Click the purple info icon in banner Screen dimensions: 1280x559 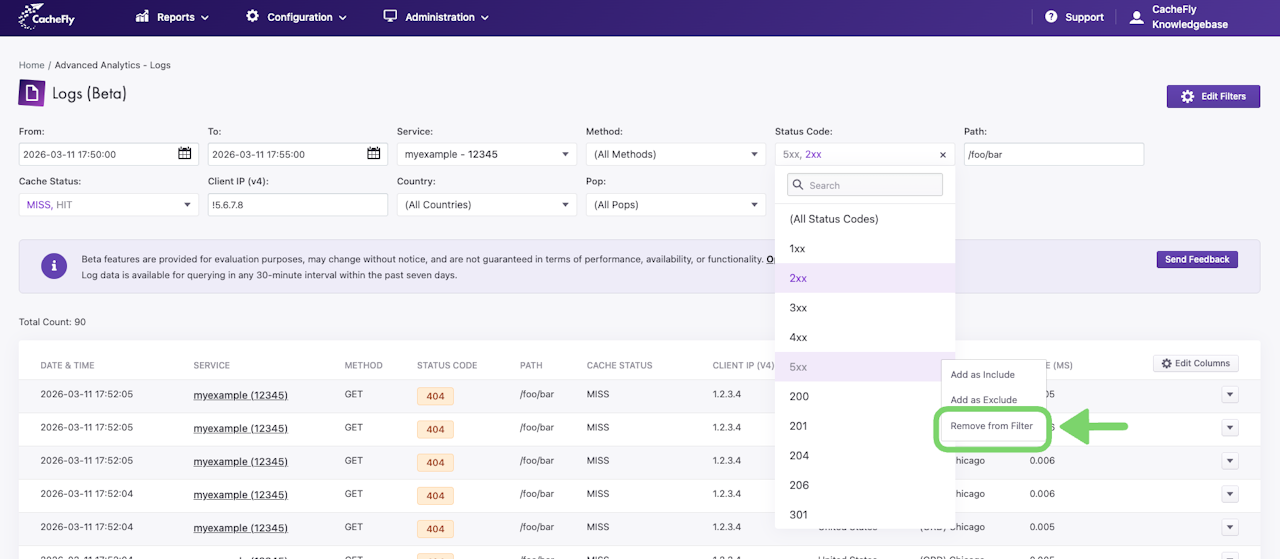pyautogui.click(x=54, y=266)
